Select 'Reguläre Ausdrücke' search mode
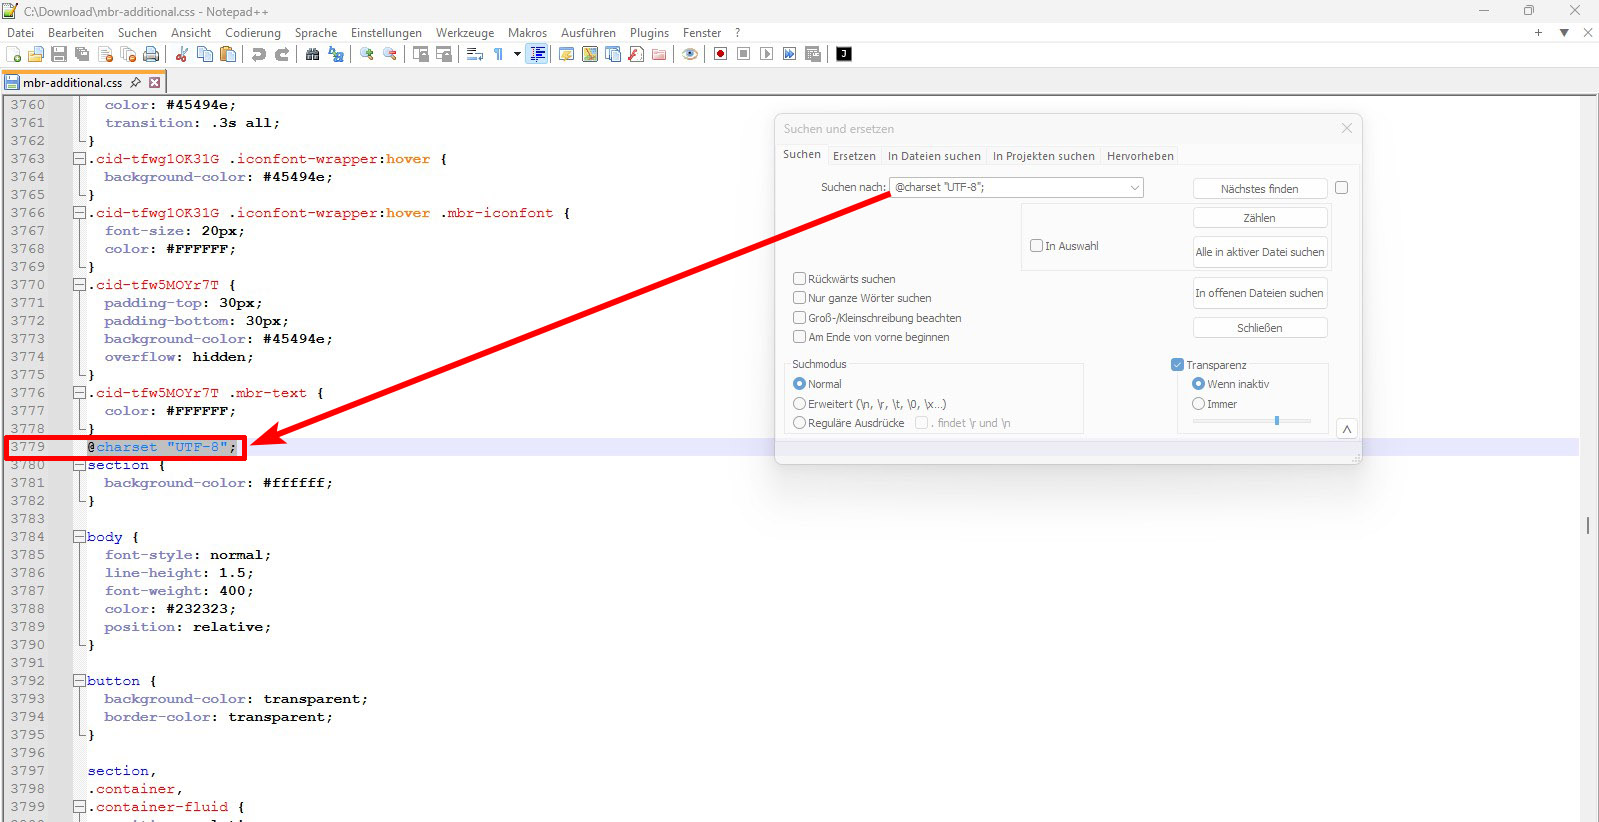The width and height of the screenshot is (1599, 822). click(799, 423)
